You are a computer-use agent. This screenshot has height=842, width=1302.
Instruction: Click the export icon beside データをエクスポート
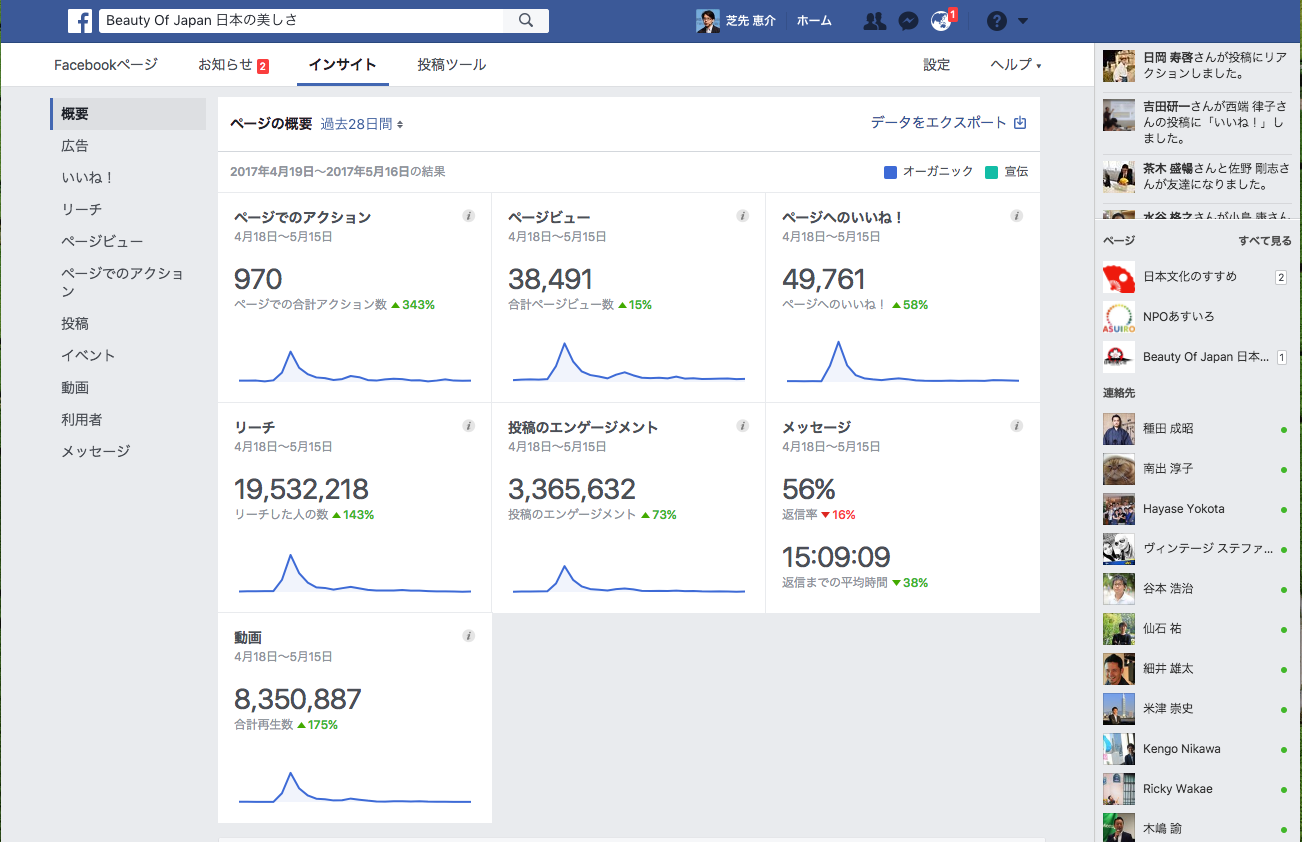coord(1020,123)
